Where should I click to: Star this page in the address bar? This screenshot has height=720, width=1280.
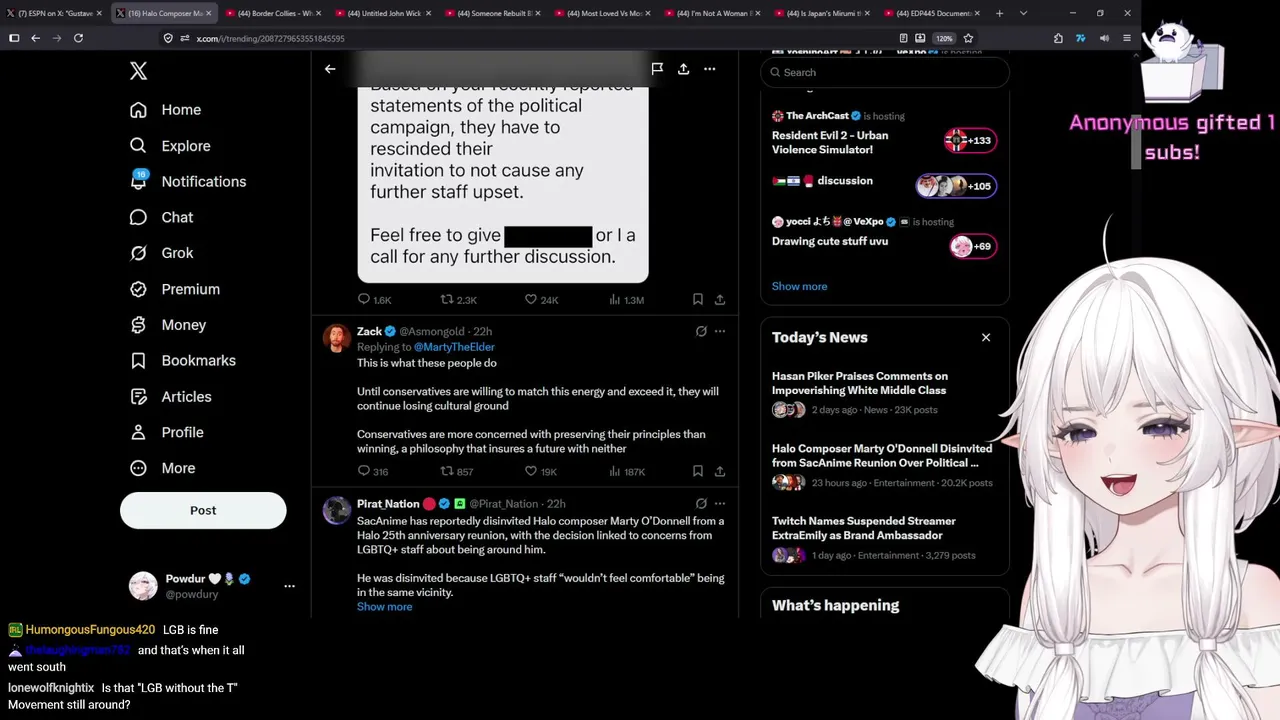(x=968, y=38)
